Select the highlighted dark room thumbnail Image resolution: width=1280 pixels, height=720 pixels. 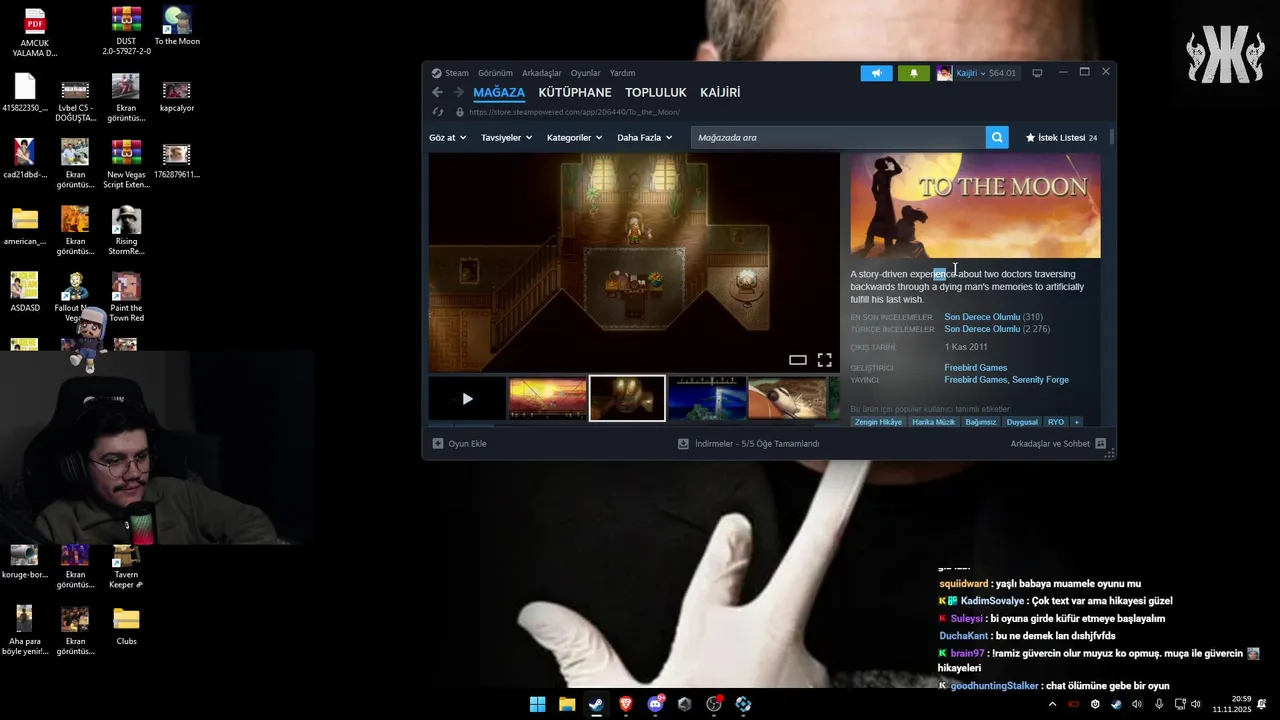click(627, 398)
